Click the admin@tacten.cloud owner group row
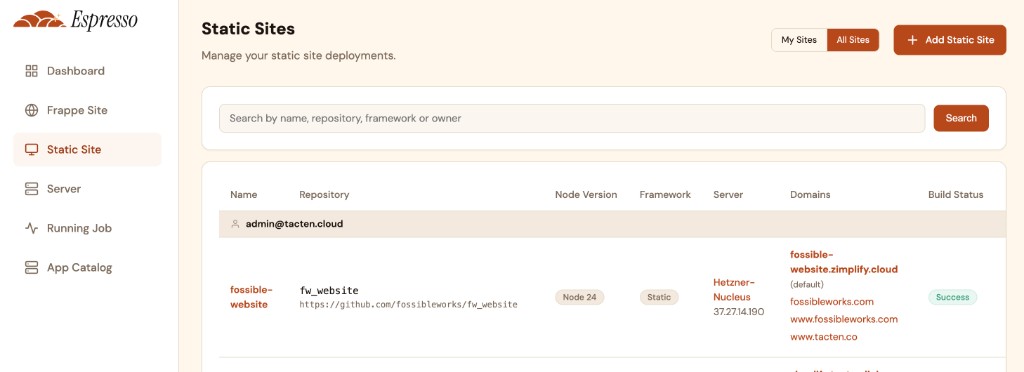Image resolution: width=1024 pixels, height=372 pixels. (x=612, y=224)
